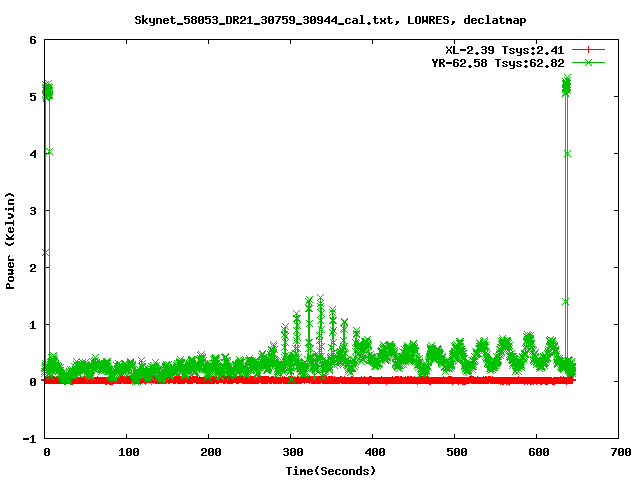
Task: Click the x-axis tick label 200
Action: coord(211,452)
